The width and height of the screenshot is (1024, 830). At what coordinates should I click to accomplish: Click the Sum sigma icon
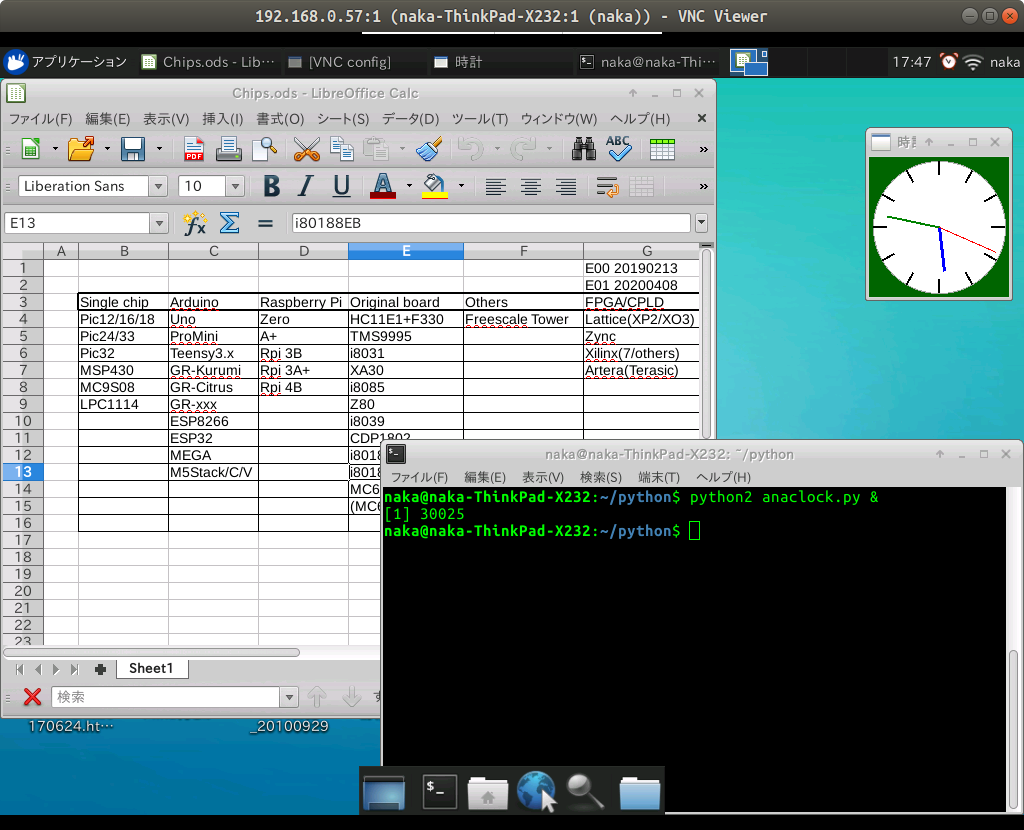pos(229,223)
